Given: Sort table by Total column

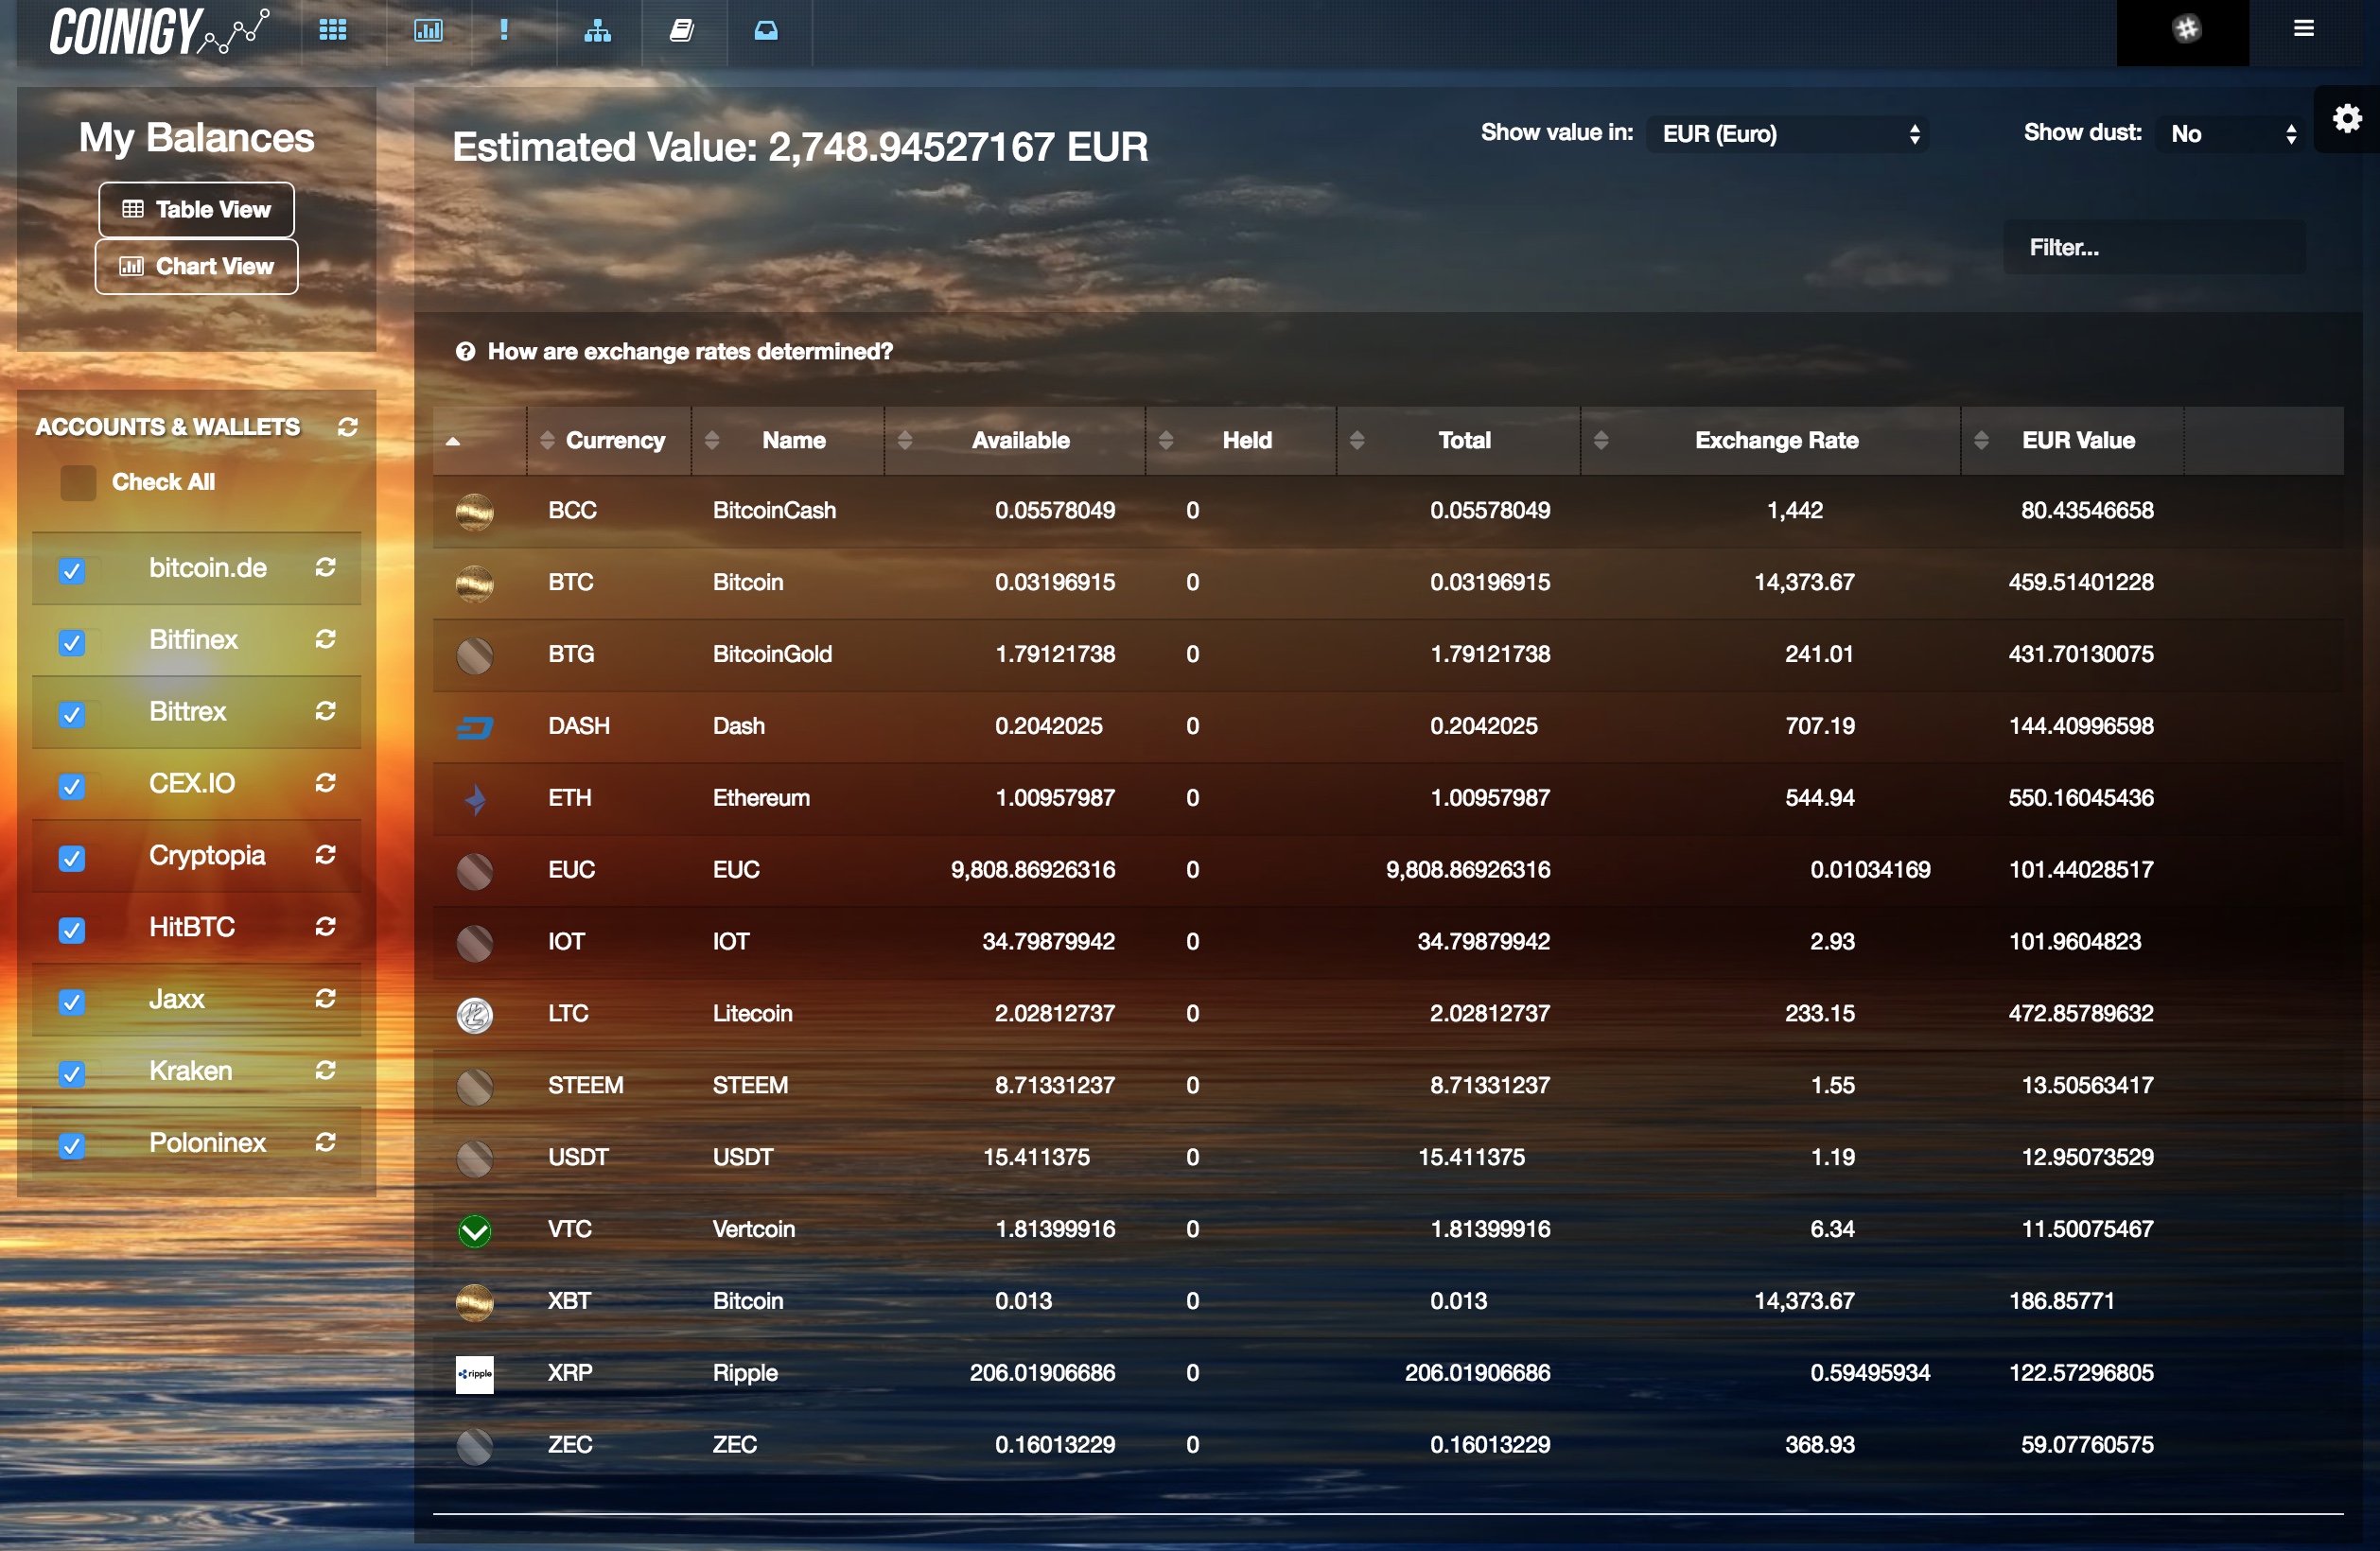Looking at the screenshot, I should pyautogui.click(x=1459, y=440).
